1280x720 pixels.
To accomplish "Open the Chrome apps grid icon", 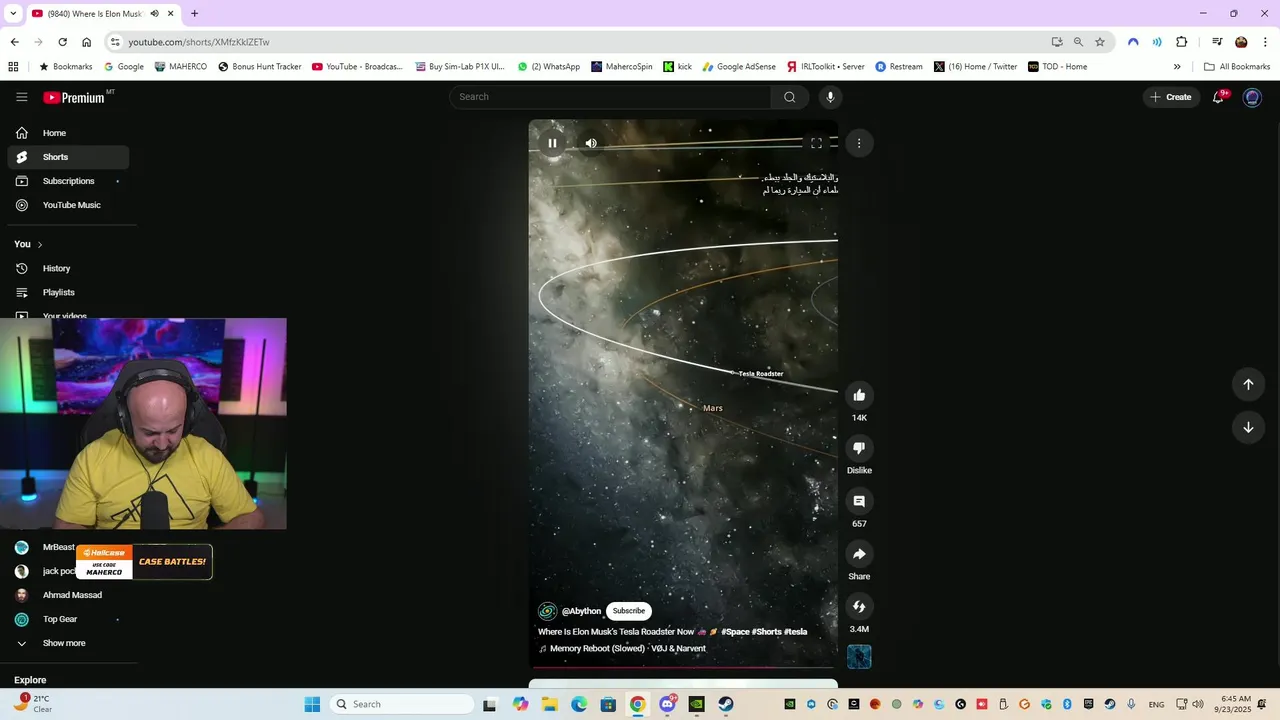I will coord(13,67).
